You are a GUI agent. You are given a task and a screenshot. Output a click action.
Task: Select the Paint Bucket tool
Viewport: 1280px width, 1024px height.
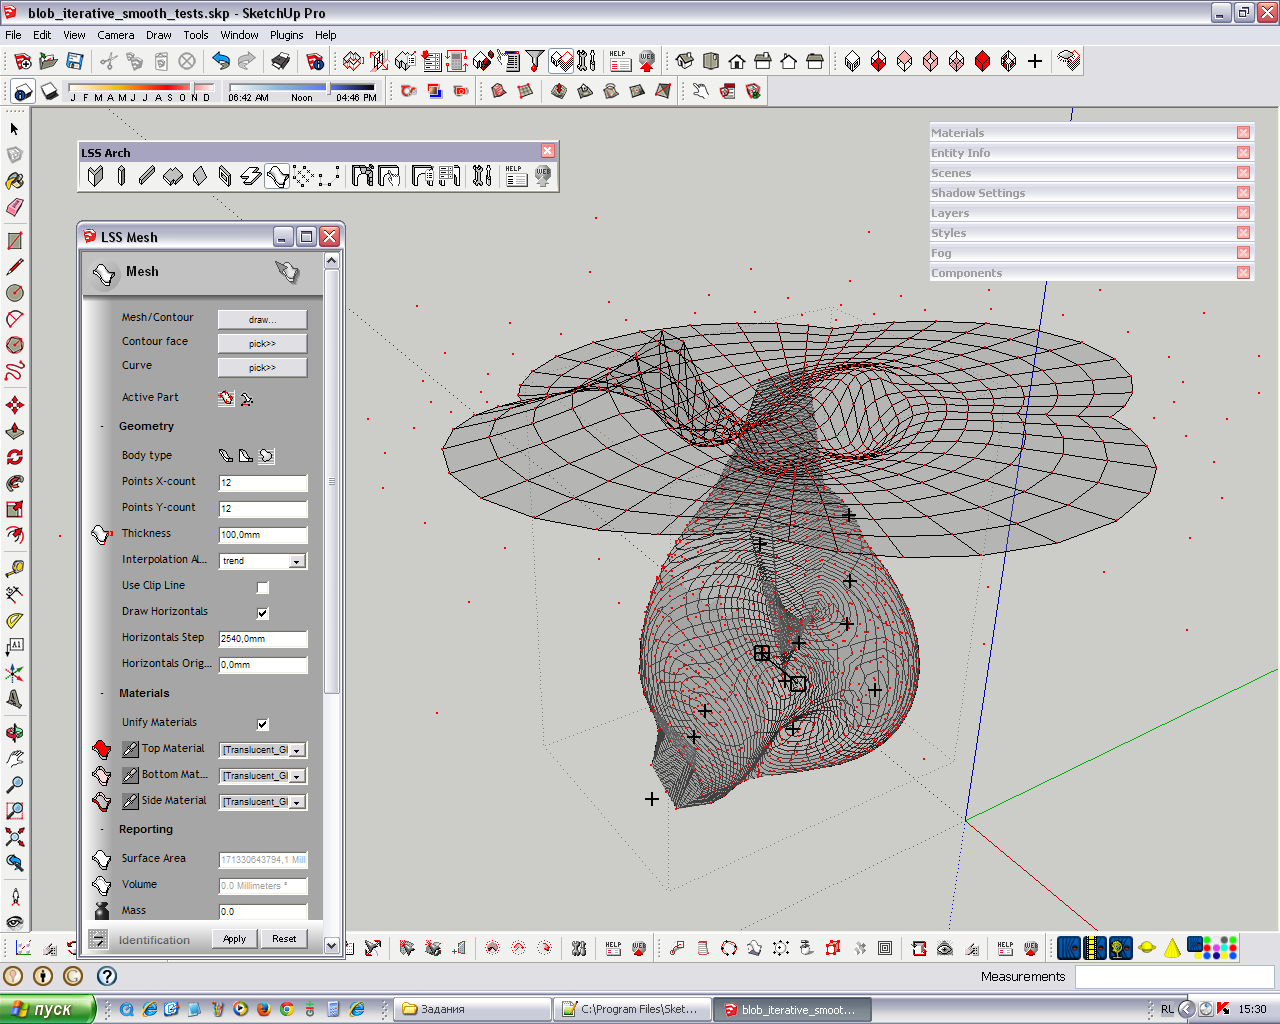click(x=15, y=181)
